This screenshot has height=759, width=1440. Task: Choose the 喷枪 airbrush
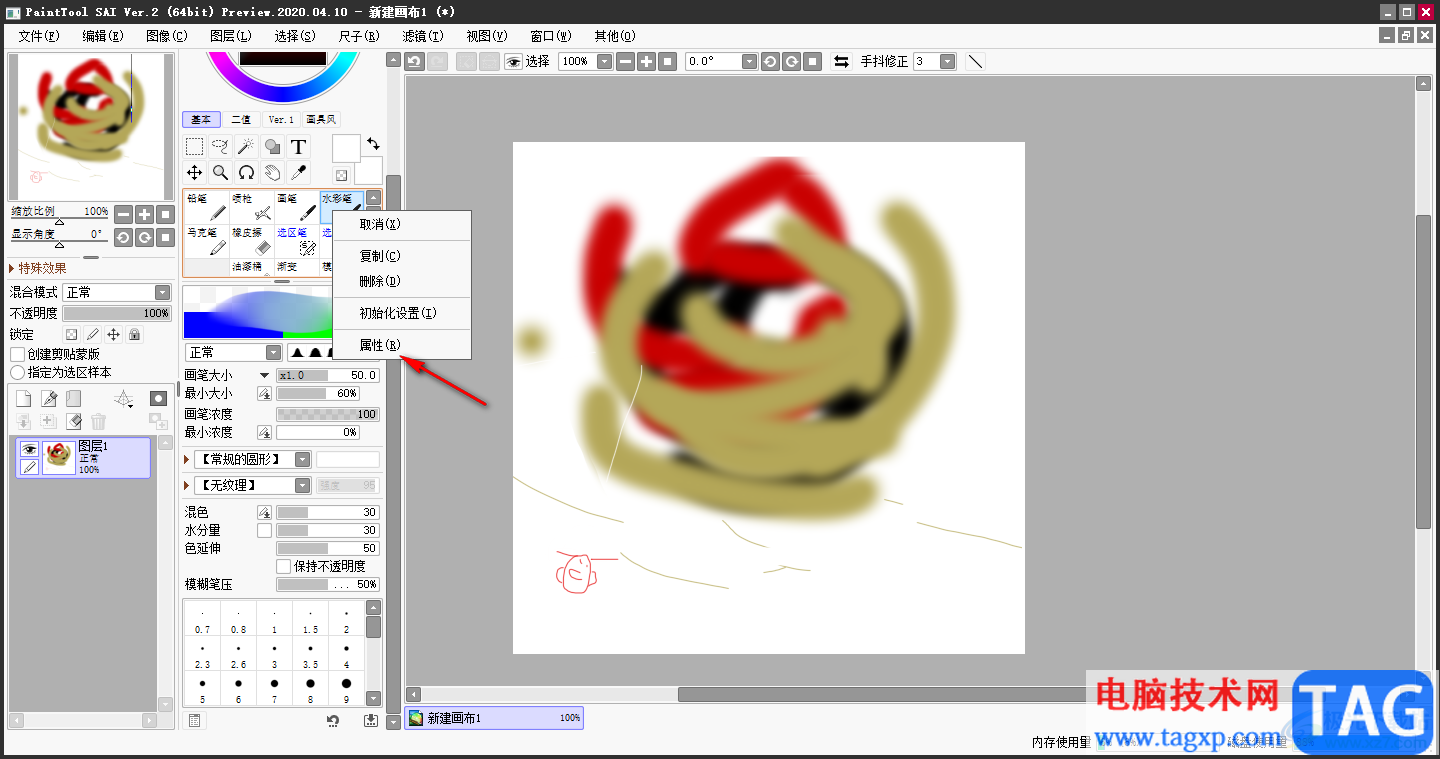(x=252, y=207)
